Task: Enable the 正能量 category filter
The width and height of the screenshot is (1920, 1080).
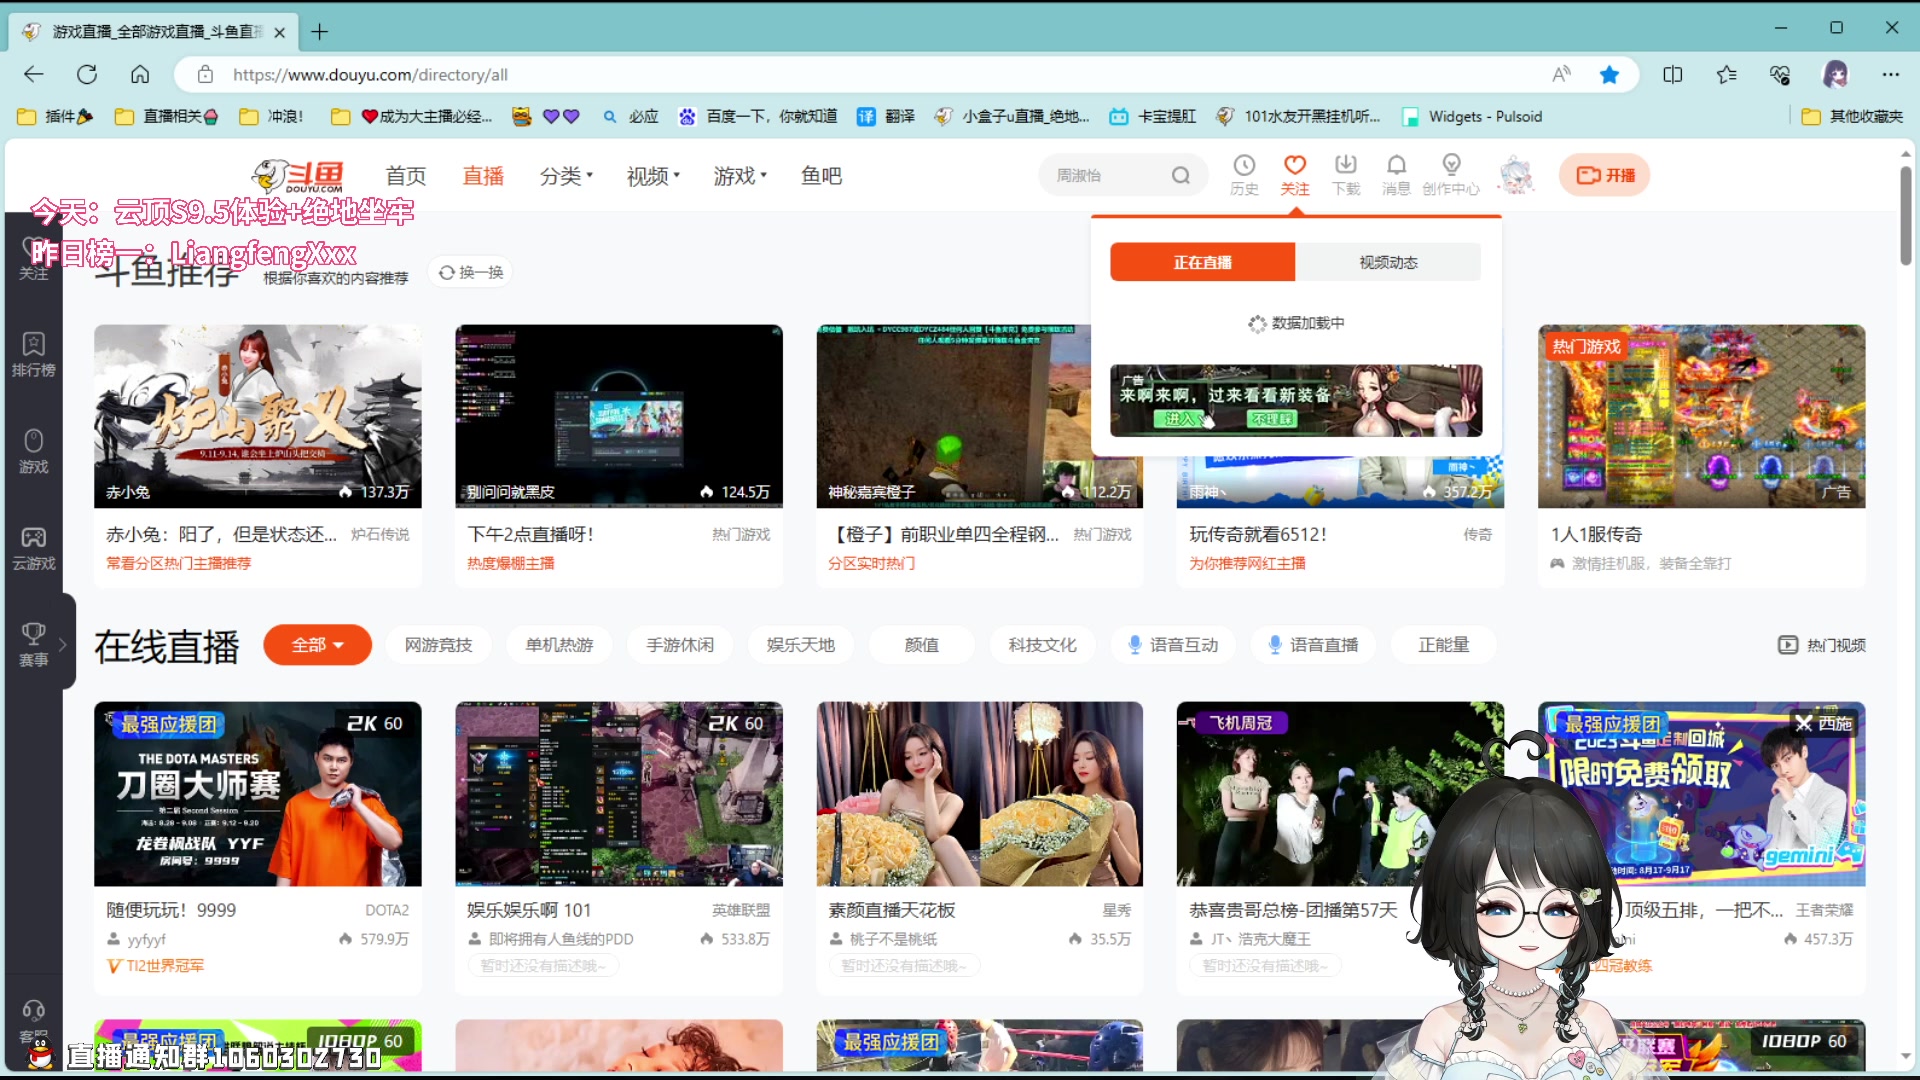Action: point(1443,644)
